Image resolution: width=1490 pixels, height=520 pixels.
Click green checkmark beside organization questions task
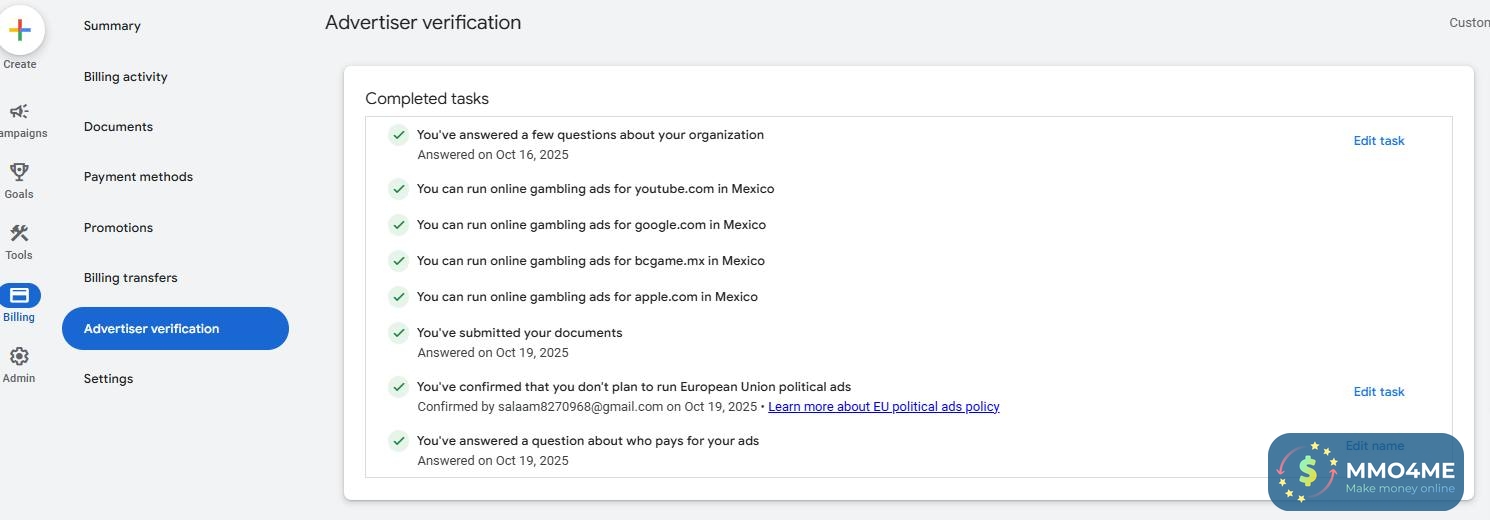pyautogui.click(x=398, y=135)
